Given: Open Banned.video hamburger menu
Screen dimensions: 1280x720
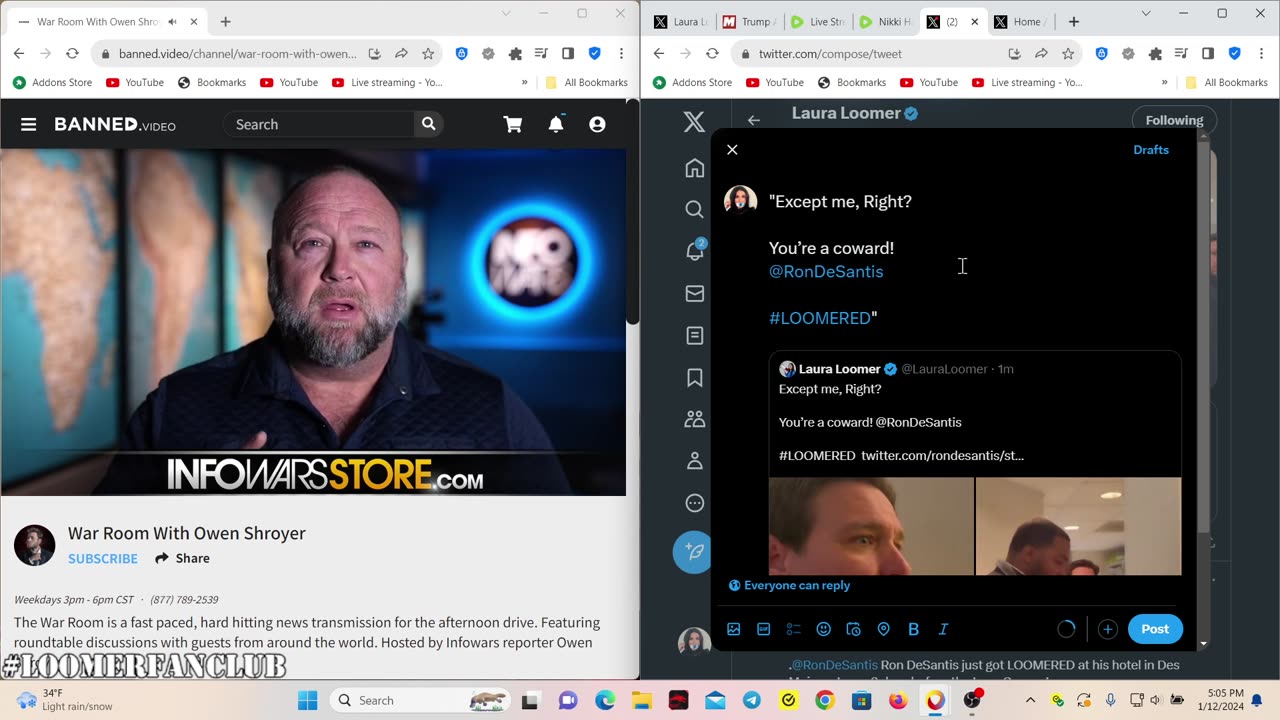Looking at the screenshot, I should pyautogui.click(x=28, y=124).
